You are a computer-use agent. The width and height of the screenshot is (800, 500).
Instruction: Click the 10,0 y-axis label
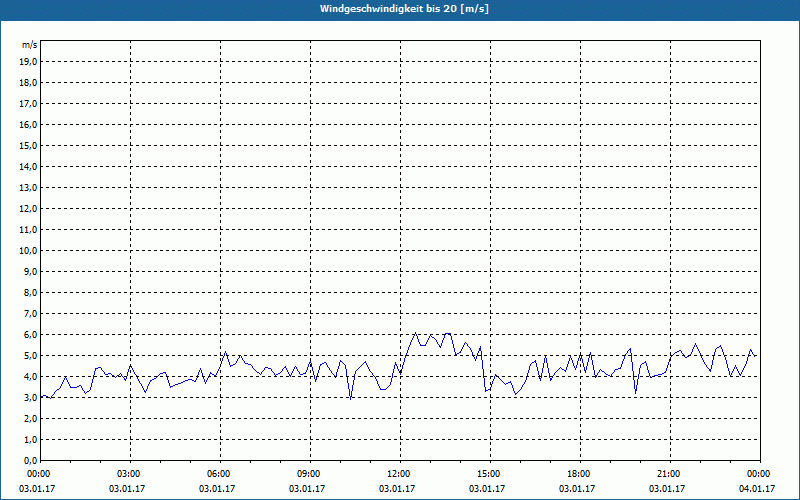pos(29,251)
